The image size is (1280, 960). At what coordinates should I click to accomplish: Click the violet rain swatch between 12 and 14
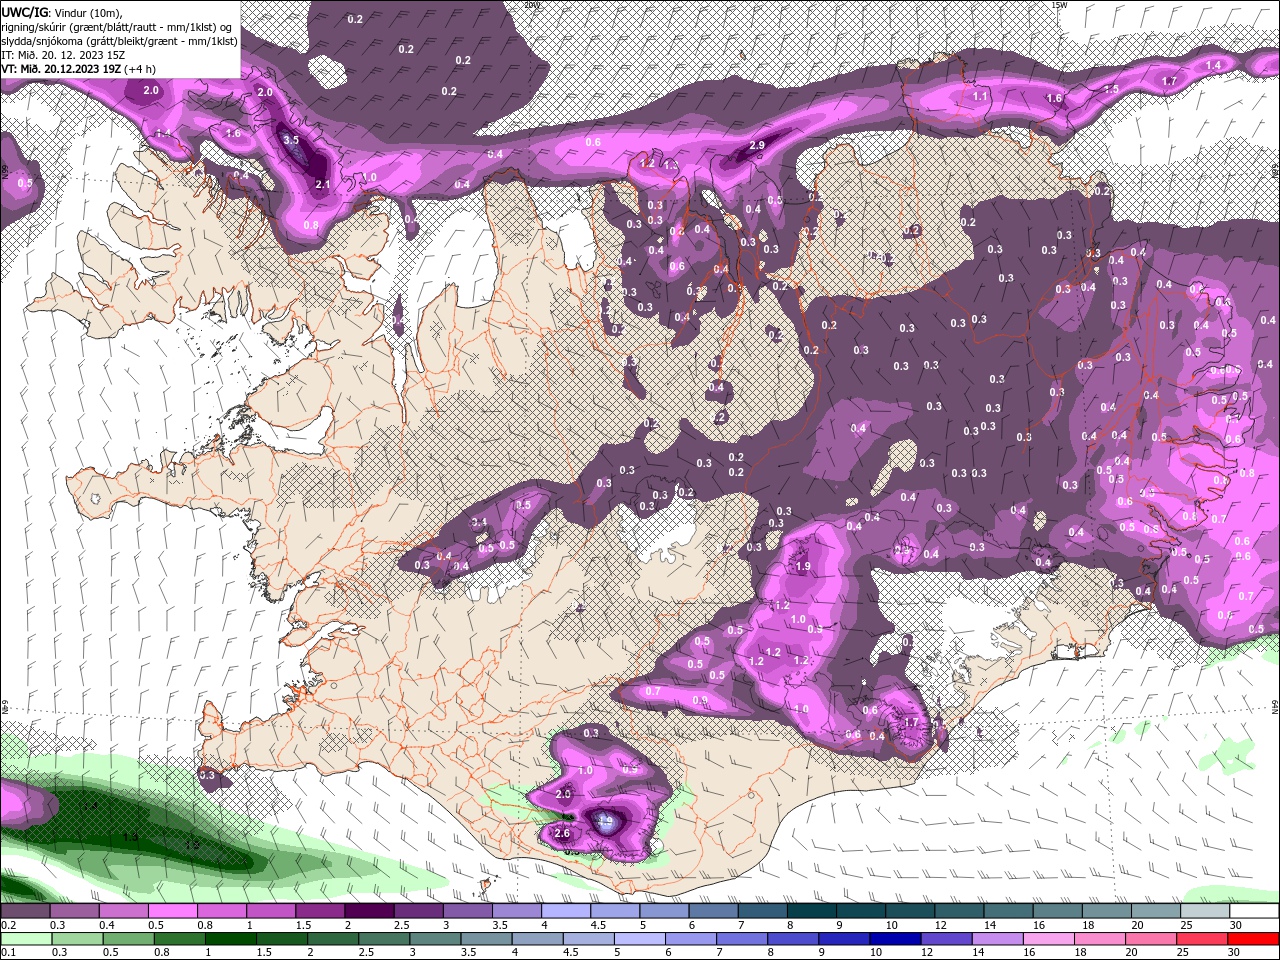(x=945, y=939)
